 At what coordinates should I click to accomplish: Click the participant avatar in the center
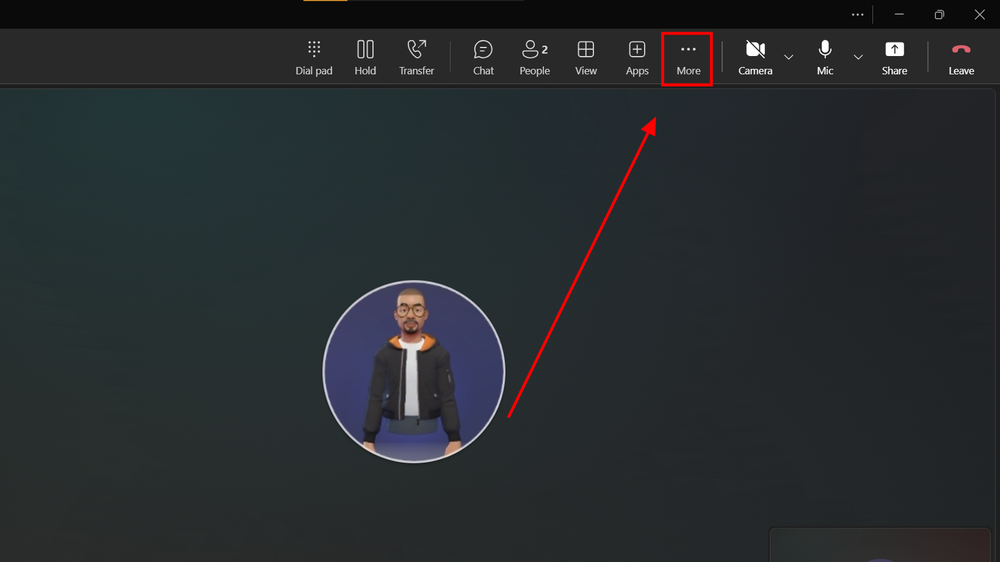click(x=413, y=371)
